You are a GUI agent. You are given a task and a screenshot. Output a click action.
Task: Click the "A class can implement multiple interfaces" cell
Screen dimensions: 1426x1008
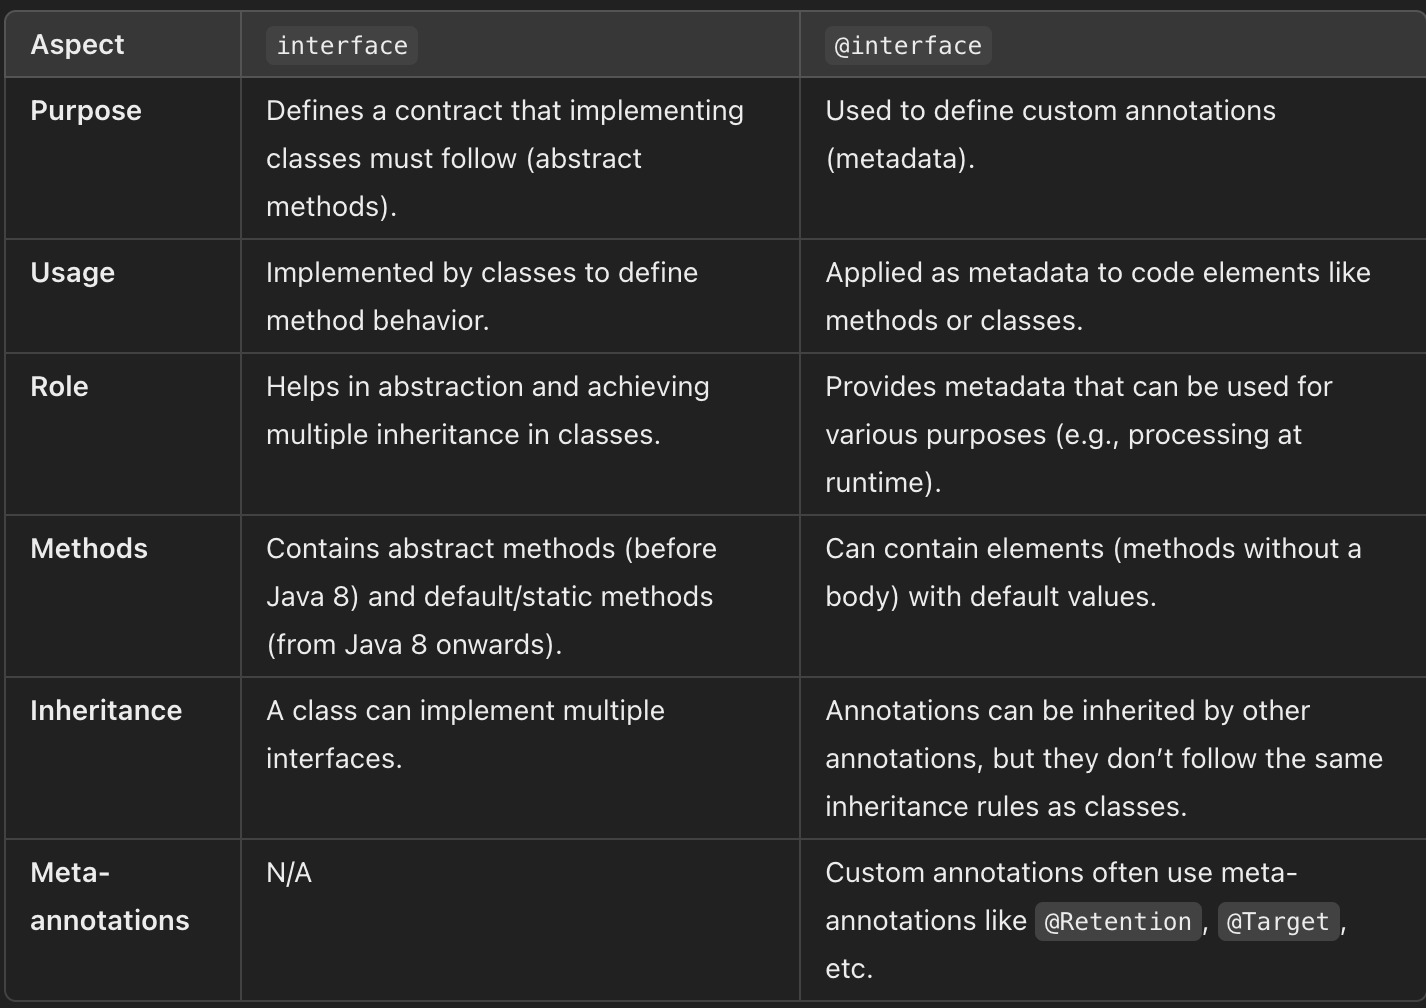pos(465,734)
